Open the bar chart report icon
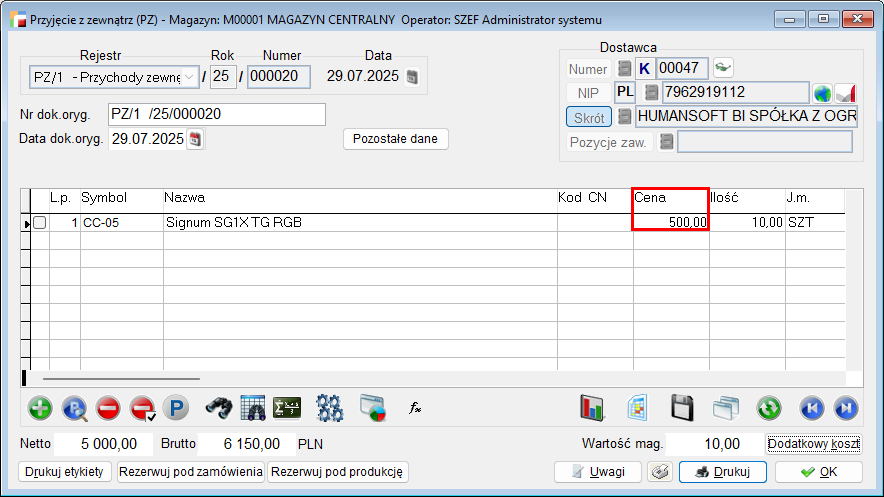 pos(594,408)
